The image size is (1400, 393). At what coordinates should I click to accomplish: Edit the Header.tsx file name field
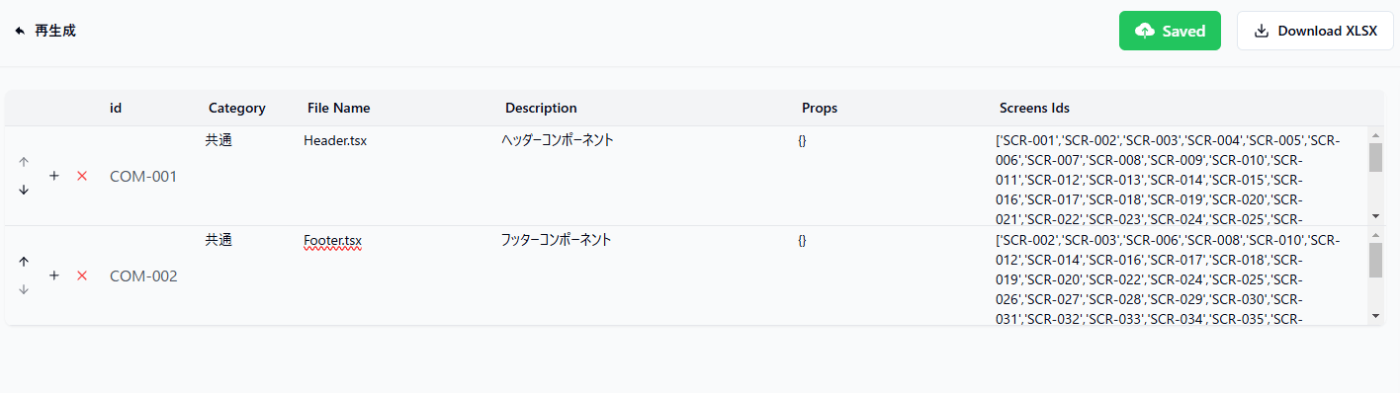398,176
